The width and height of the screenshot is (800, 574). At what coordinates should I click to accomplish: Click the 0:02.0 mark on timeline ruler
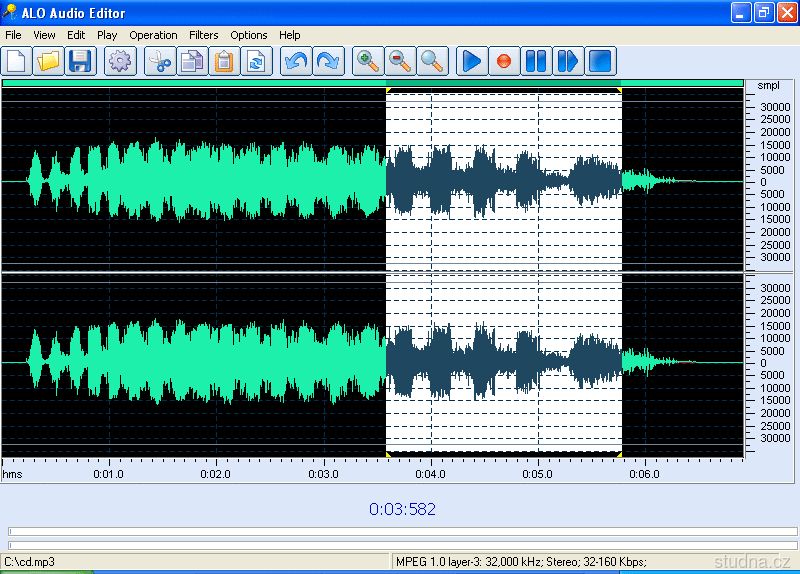pyautogui.click(x=215, y=474)
